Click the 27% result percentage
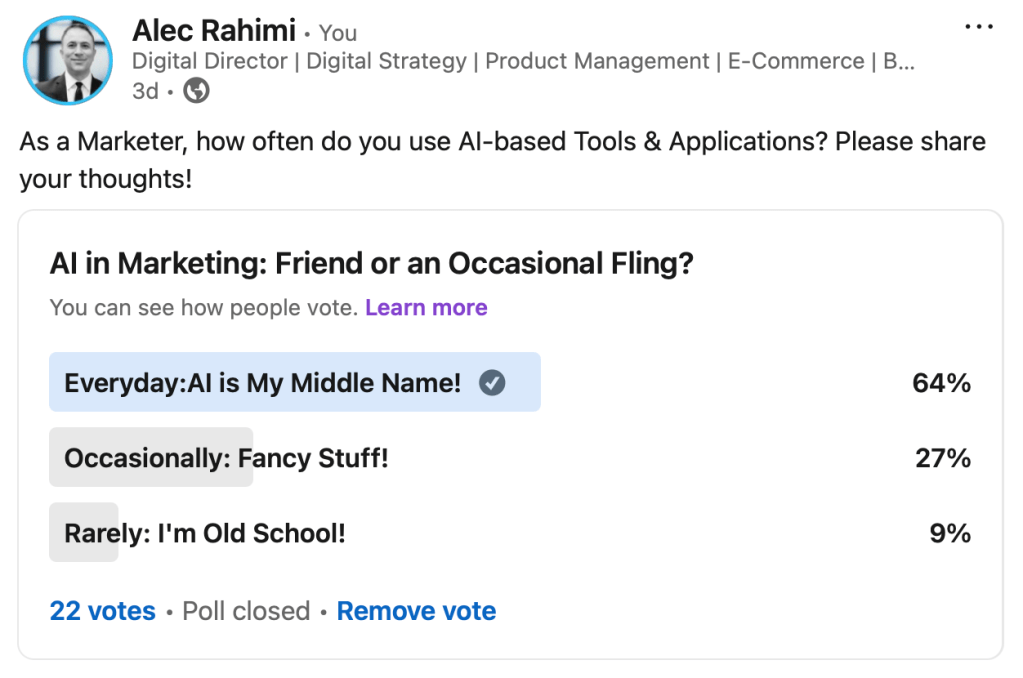The height and width of the screenshot is (678, 1023). click(x=943, y=458)
